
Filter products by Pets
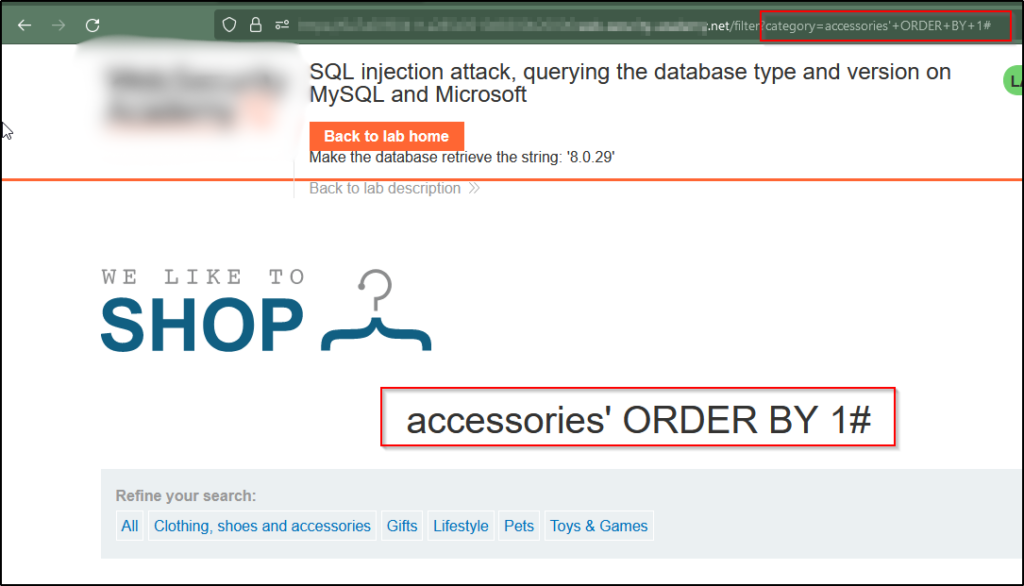pyautogui.click(x=519, y=526)
